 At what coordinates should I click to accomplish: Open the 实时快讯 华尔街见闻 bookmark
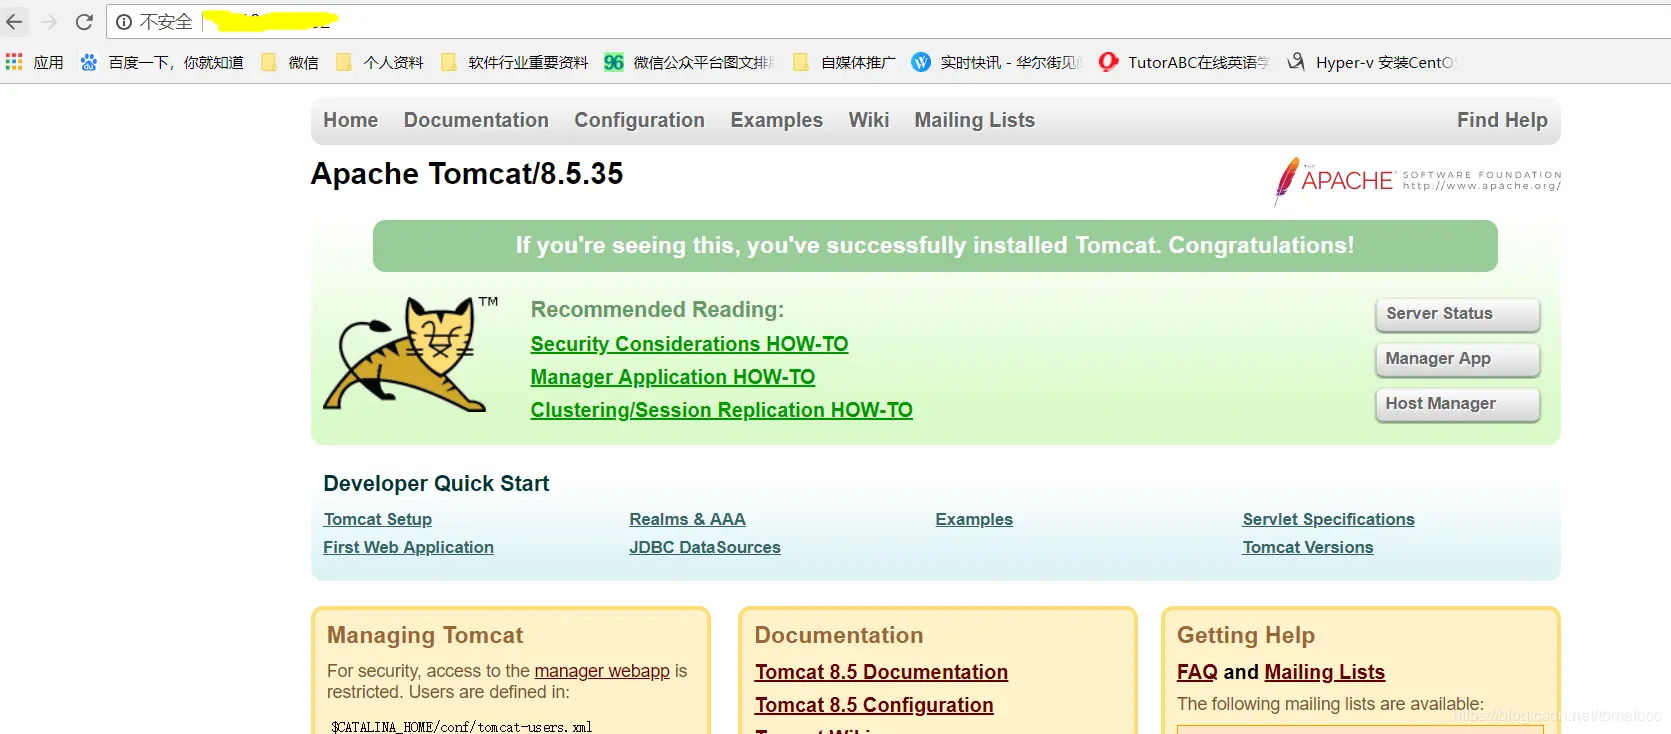pos(996,62)
